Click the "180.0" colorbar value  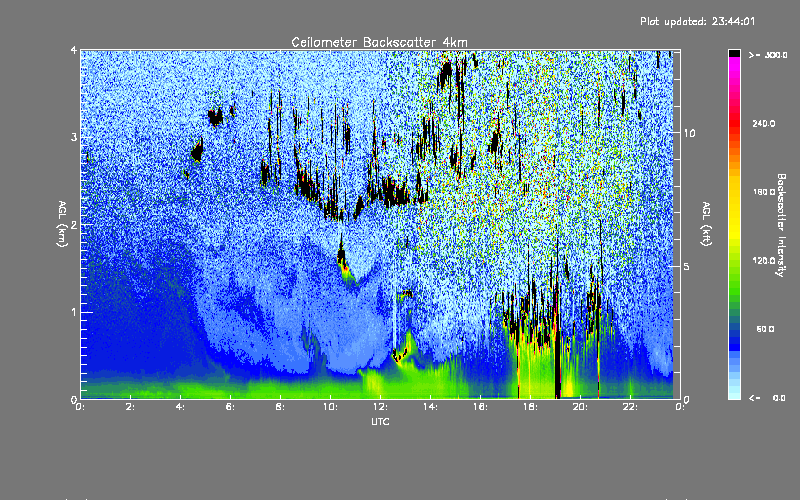pyautogui.click(x=764, y=192)
